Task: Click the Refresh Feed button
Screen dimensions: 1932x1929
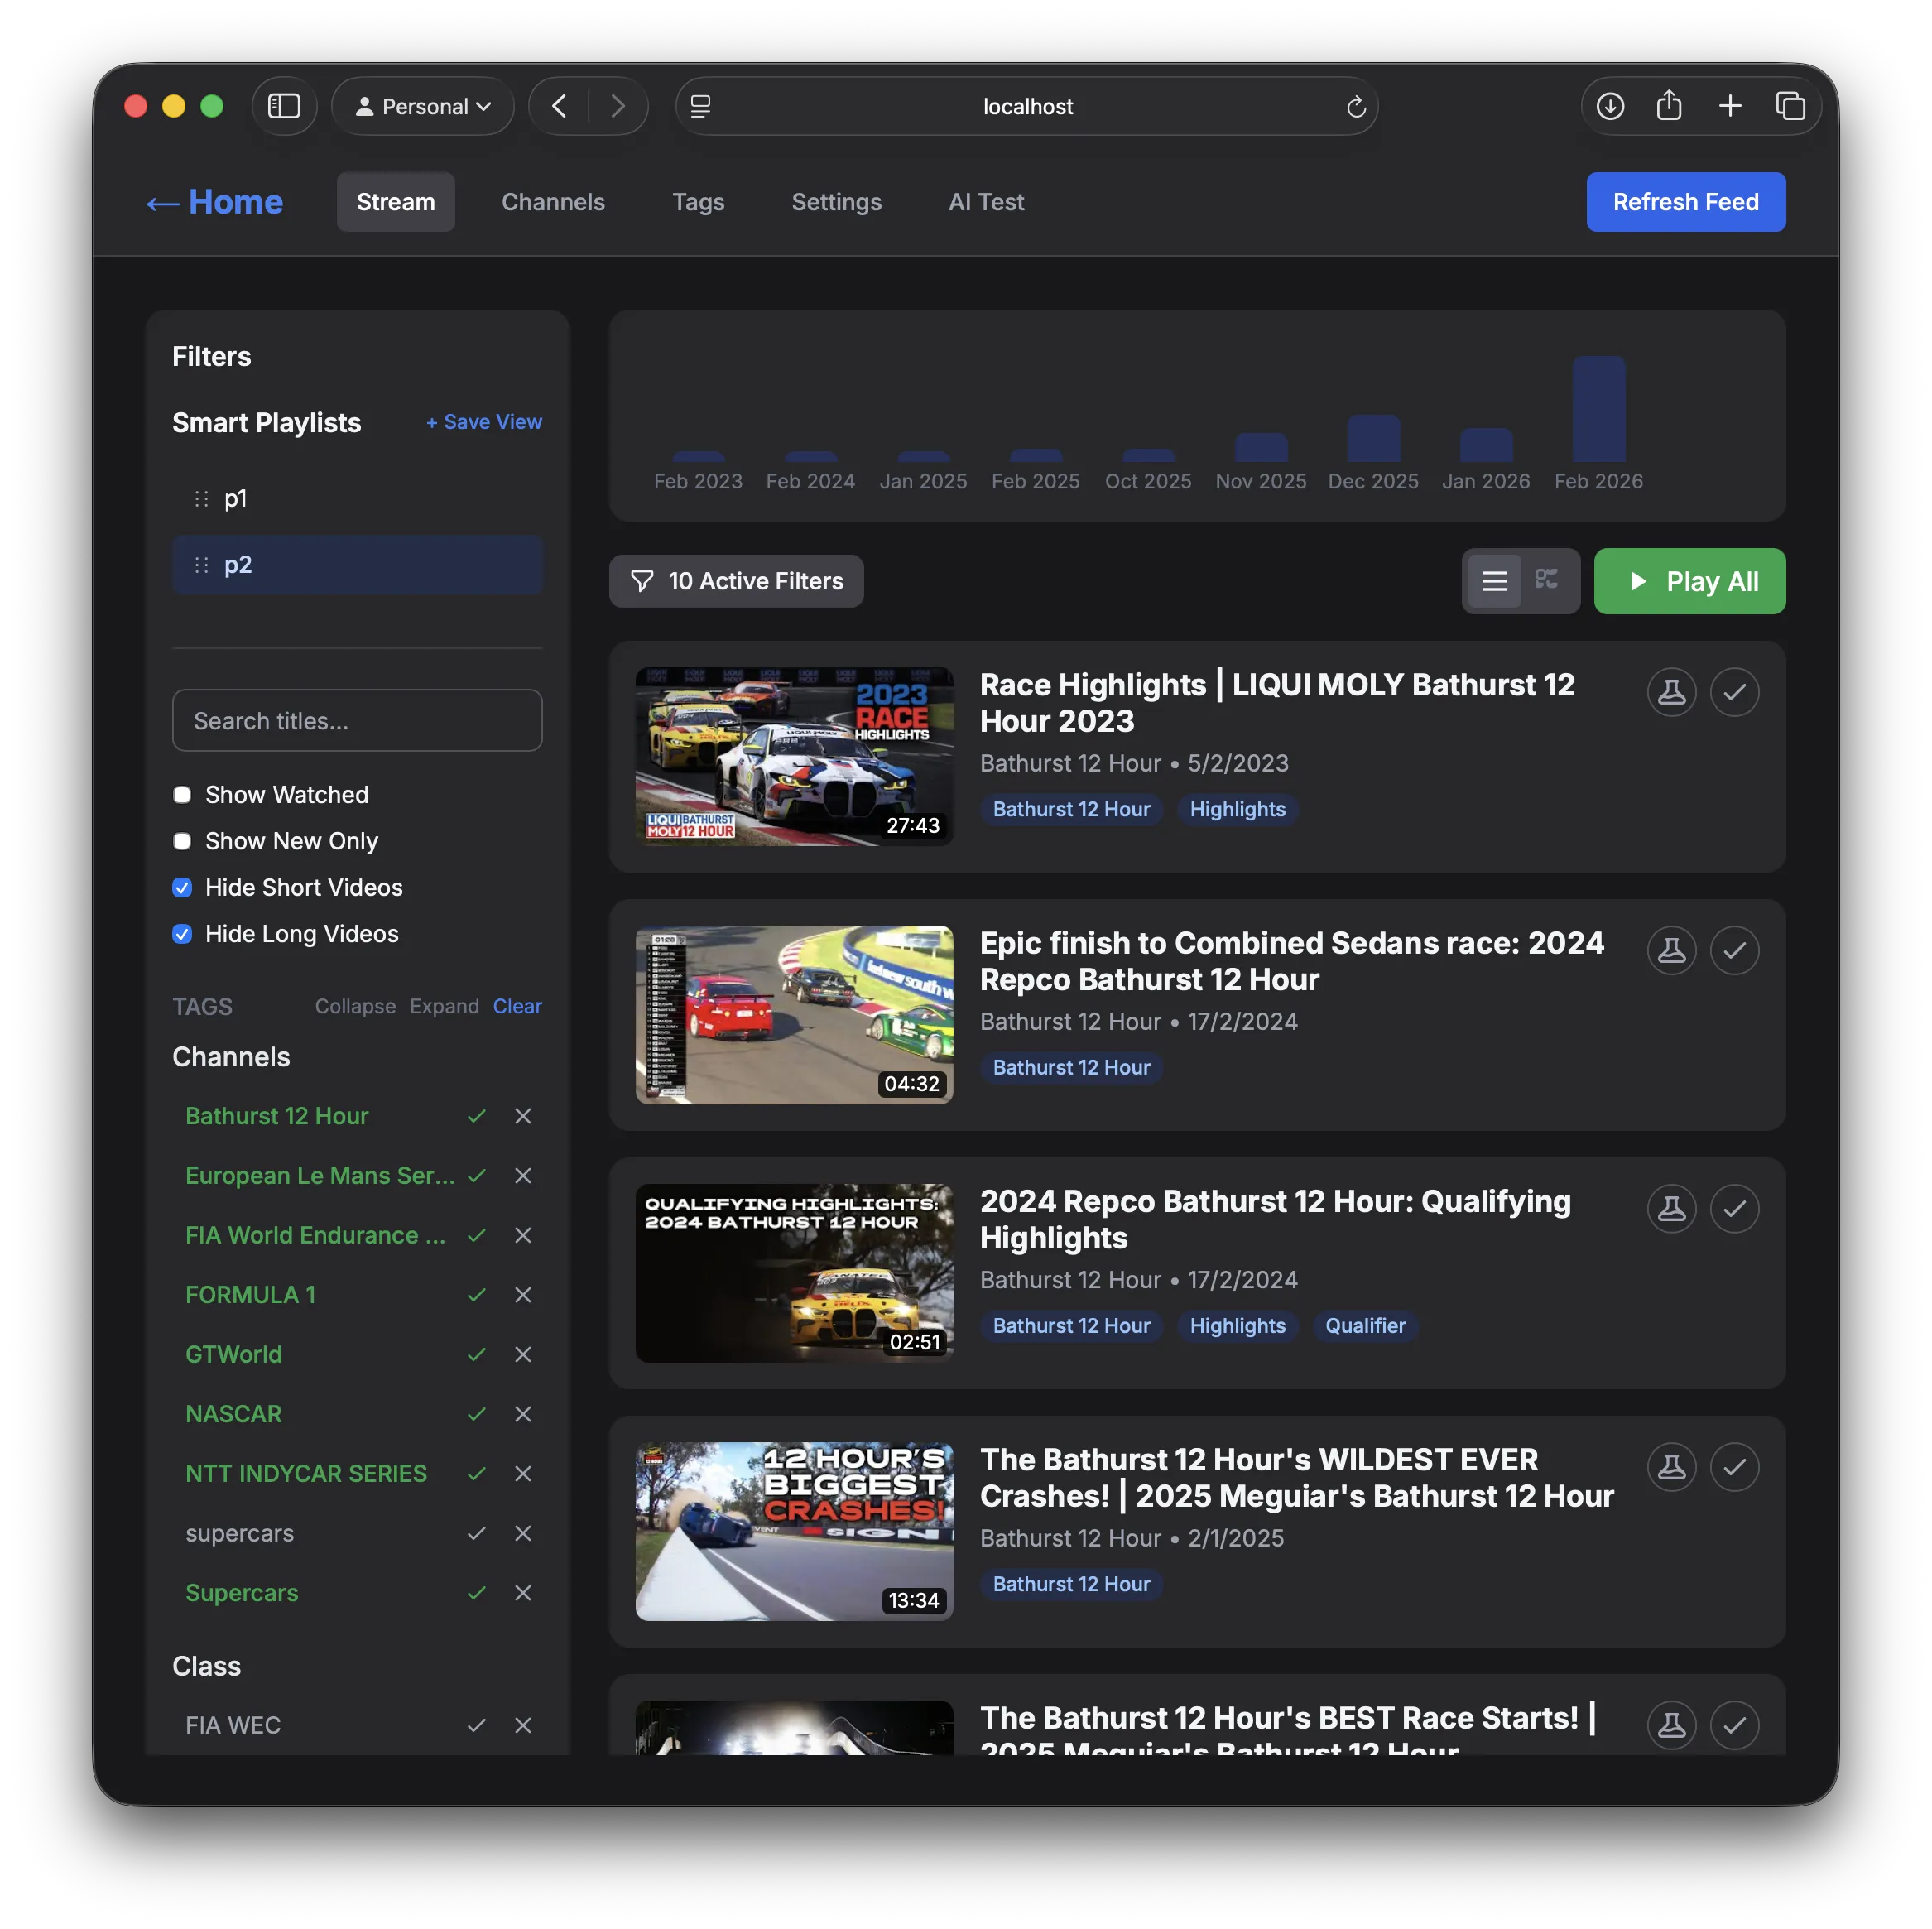Action: click(1685, 202)
